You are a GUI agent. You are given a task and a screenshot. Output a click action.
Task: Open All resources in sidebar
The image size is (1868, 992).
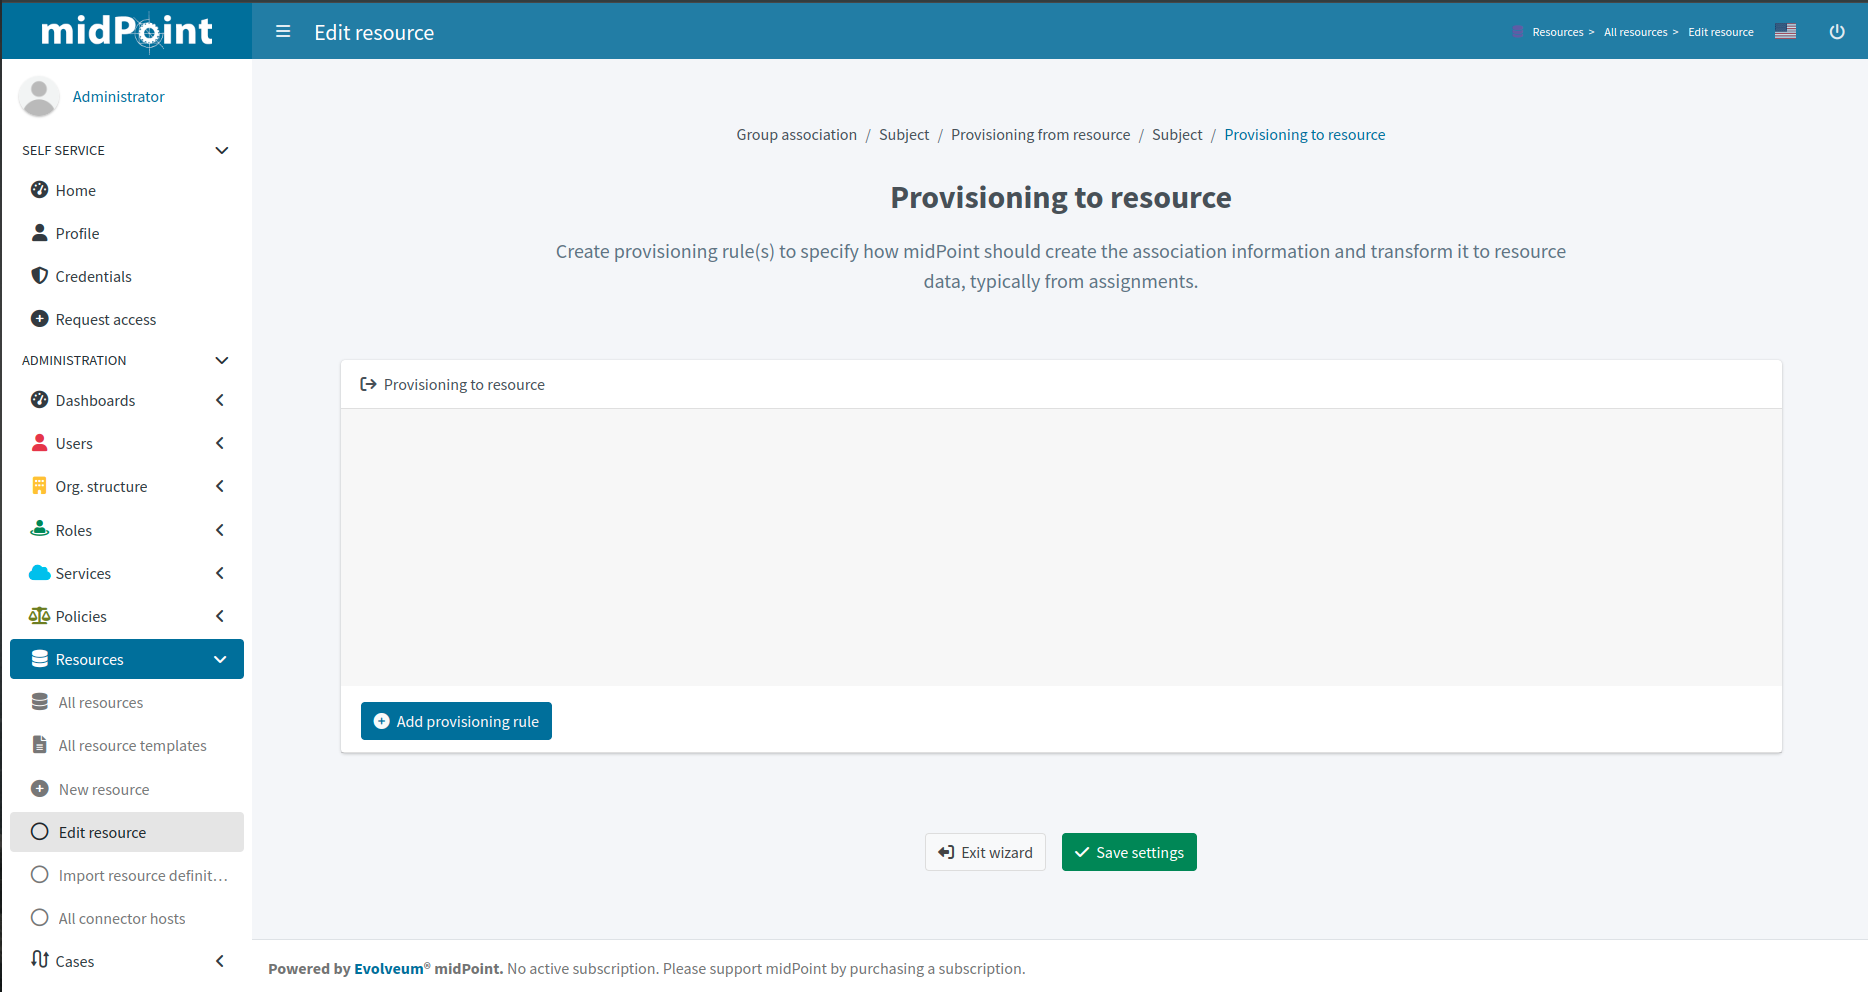[x=101, y=703]
